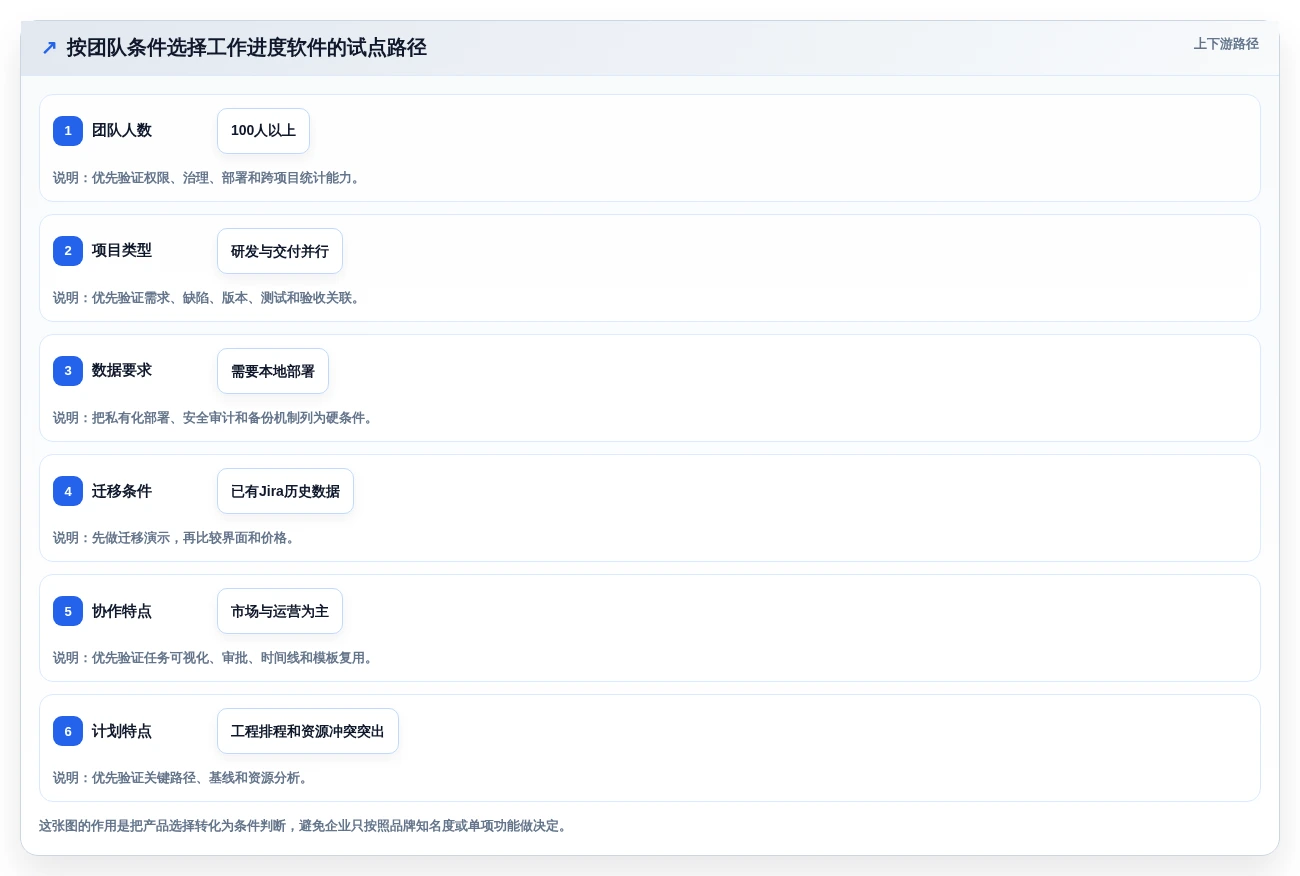Click the arrow icon beside the title
This screenshot has width=1300, height=876.
[x=49, y=48]
